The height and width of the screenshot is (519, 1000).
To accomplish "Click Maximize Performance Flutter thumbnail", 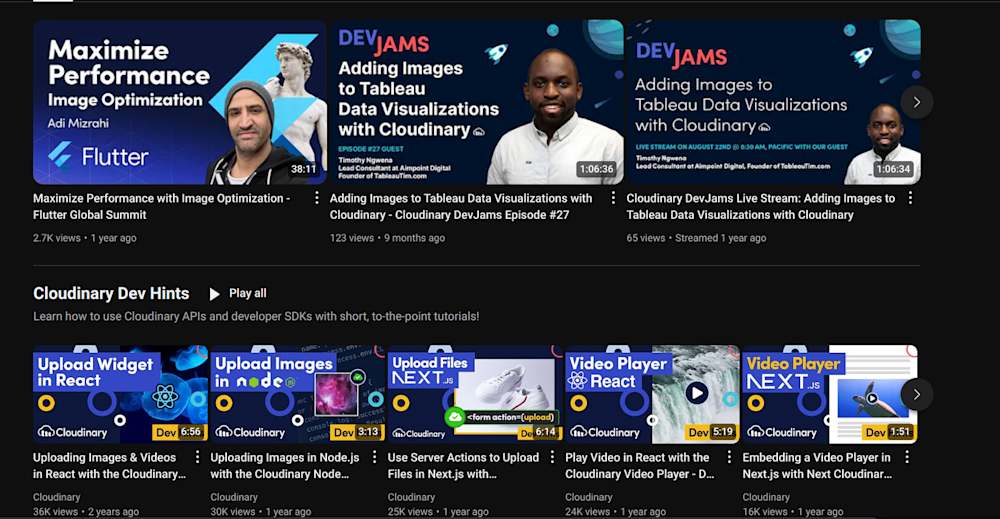I will (x=180, y=102).
